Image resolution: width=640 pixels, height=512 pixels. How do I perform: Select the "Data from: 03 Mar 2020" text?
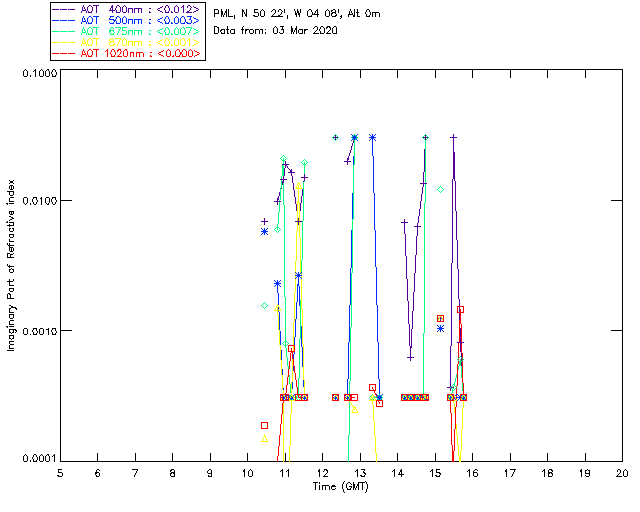277,31
